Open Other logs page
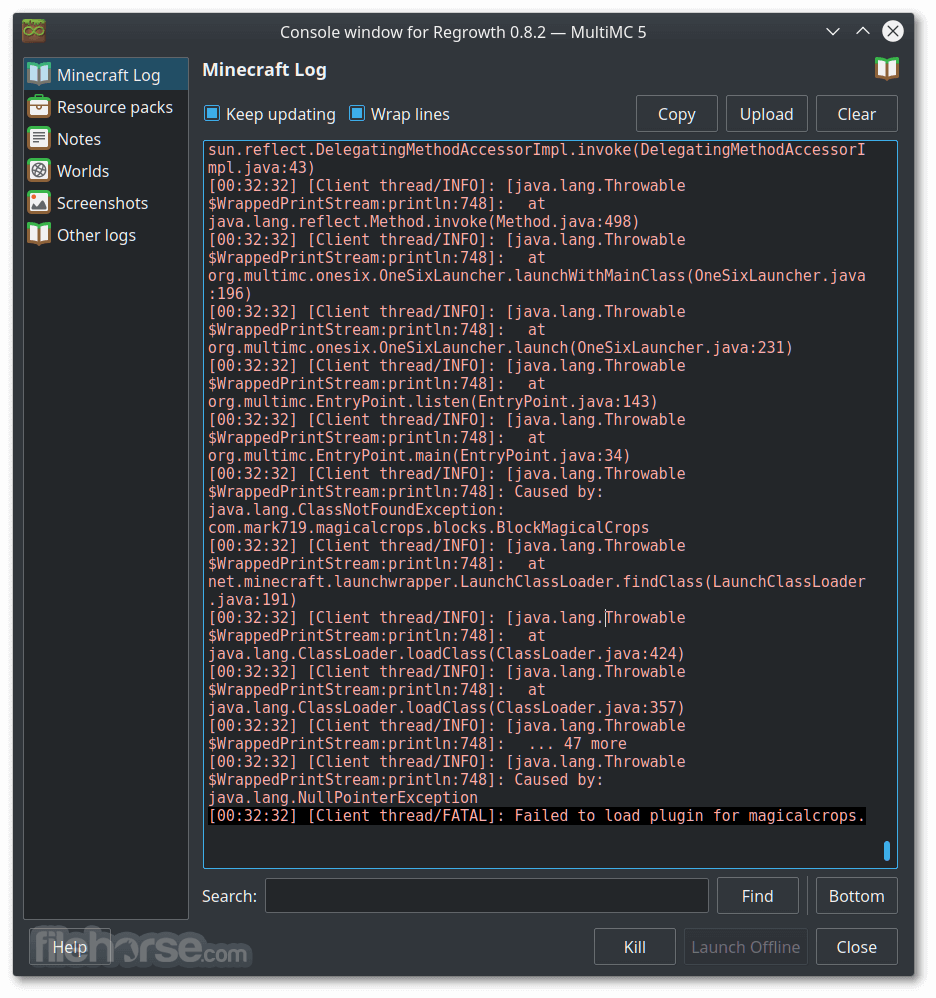 pyautogui.click(x=106, y=234)
